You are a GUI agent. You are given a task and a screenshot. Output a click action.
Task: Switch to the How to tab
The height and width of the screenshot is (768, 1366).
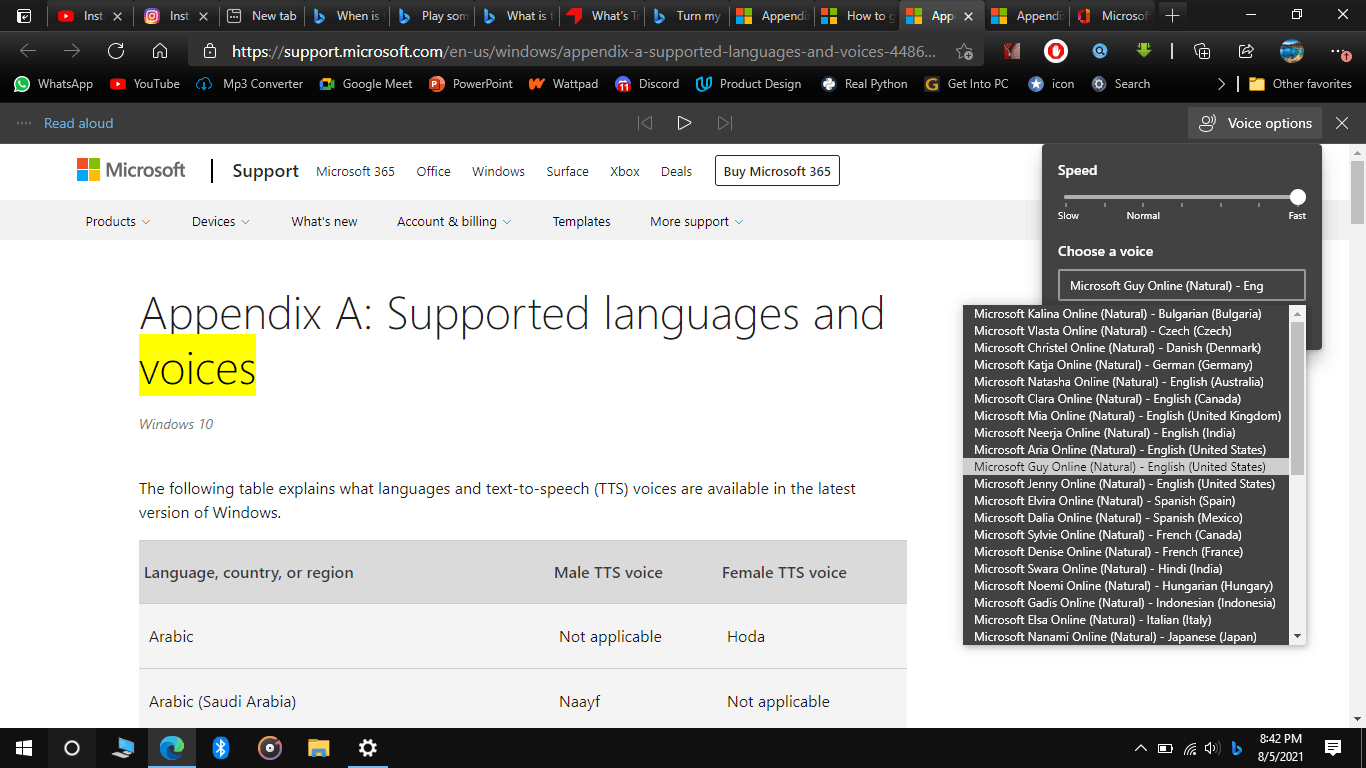tap(856, 16)
